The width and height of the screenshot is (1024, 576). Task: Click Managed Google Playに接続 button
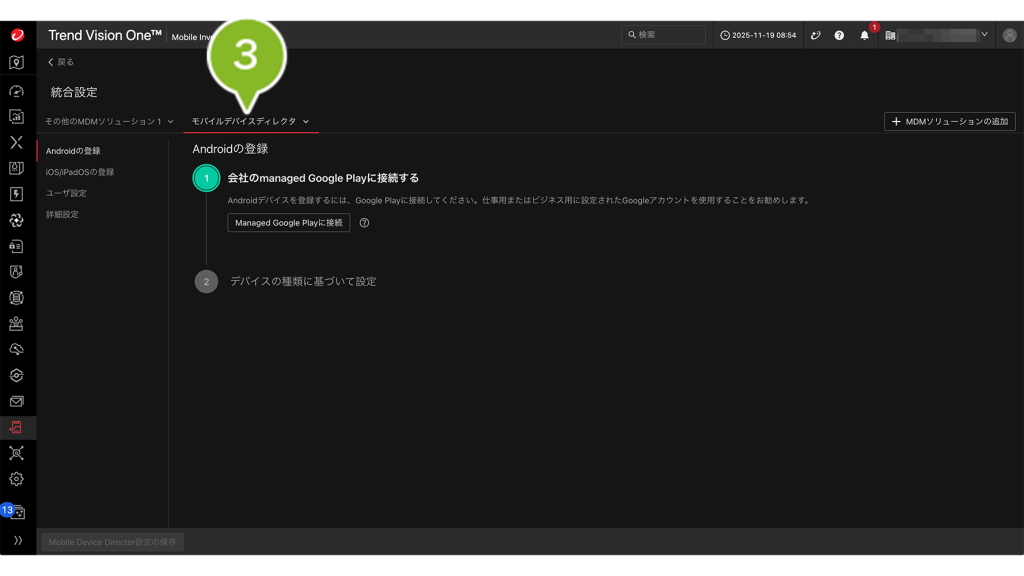288,223
